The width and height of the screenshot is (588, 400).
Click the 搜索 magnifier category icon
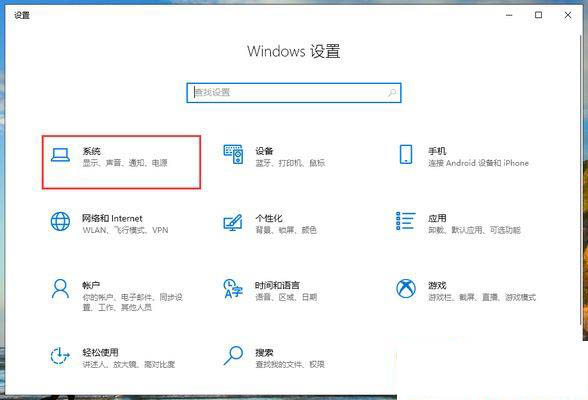click(x=233, y=355)
